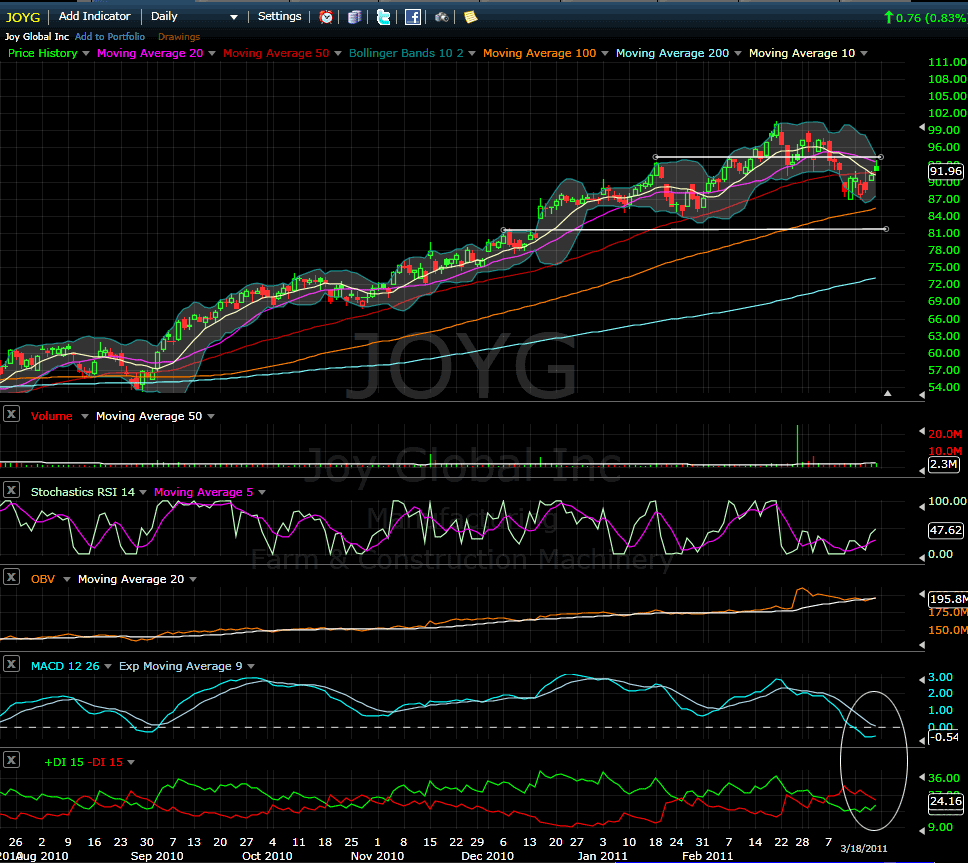The height and width of the screenshot is (863, 968).
Task: Expand the Bollinger Bands 10 2 dropdown arrow
Action: click(x=472, y=54)
